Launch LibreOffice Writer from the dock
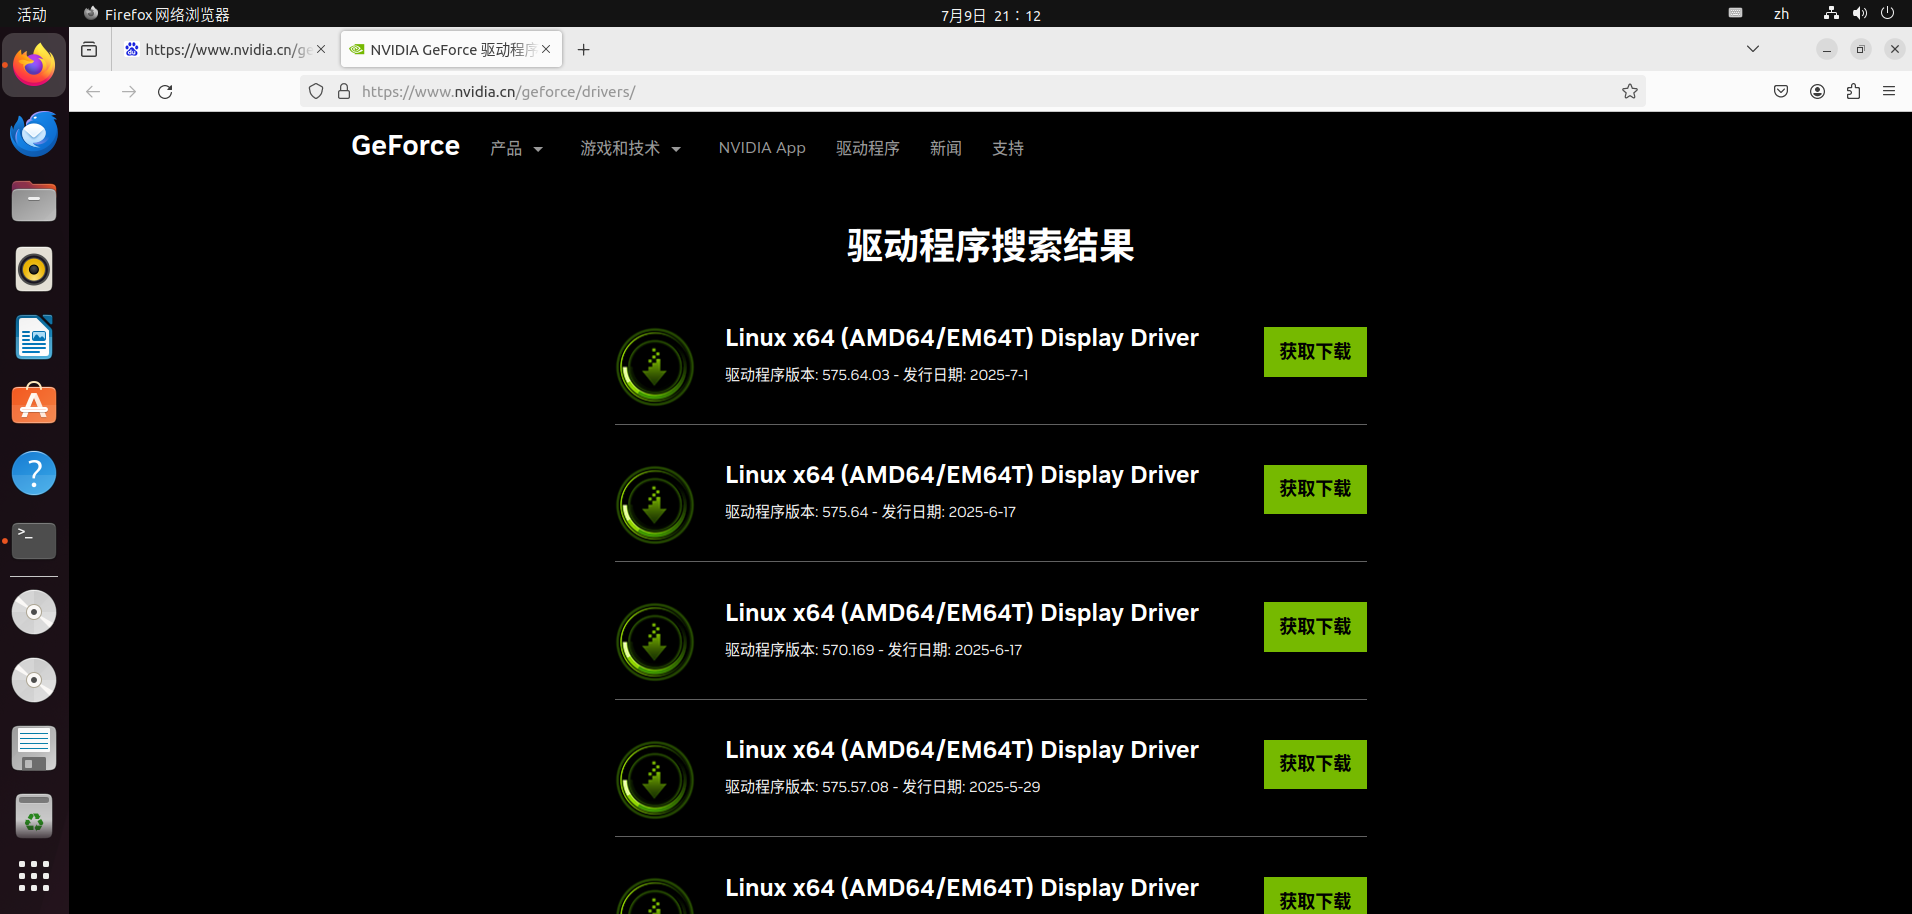Image resolution: width=1912 pixels, height=914 pixels. pos(34,337)
